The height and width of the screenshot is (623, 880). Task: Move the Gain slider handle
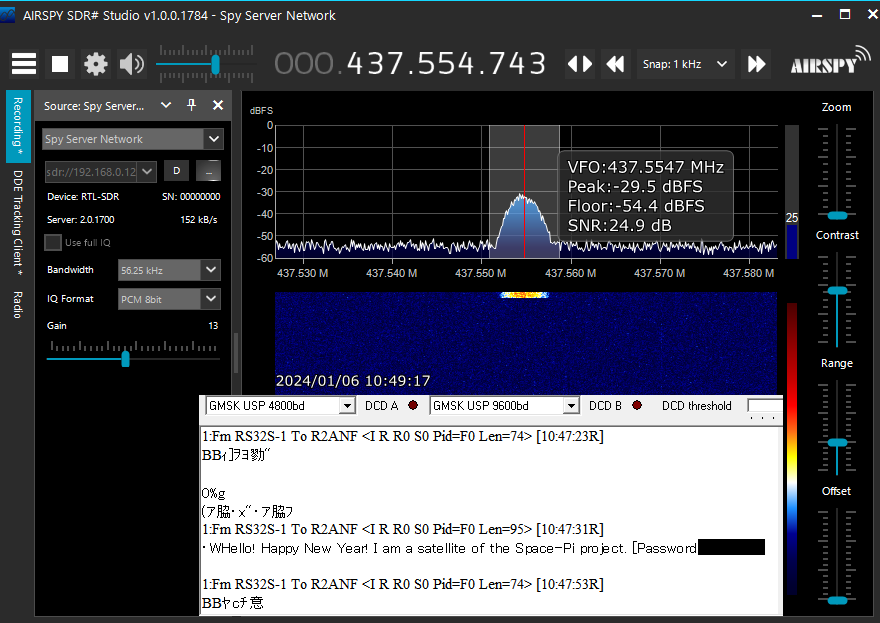[126, 359]
